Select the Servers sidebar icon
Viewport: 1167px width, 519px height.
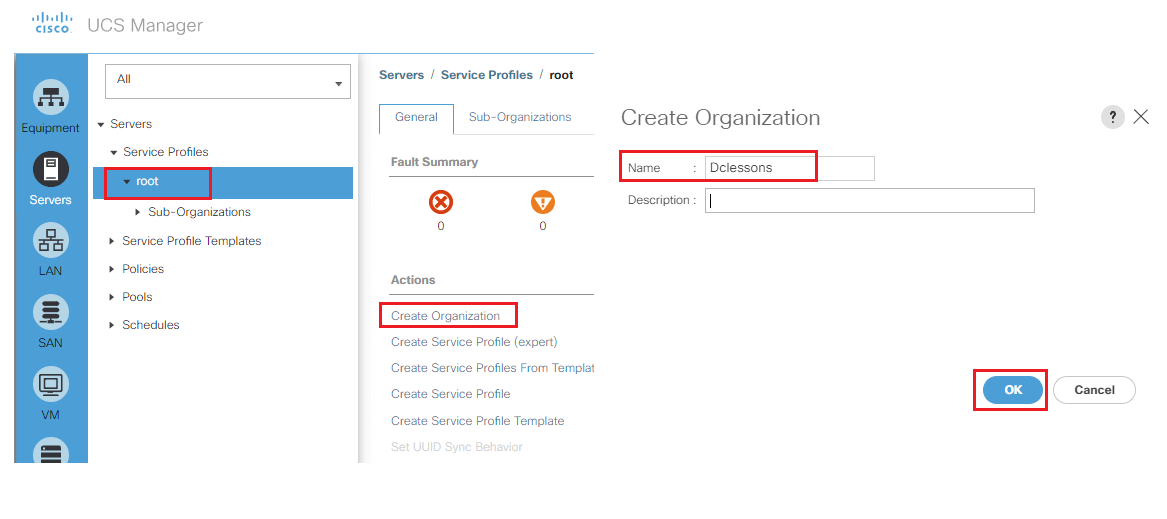click(51, 169)
